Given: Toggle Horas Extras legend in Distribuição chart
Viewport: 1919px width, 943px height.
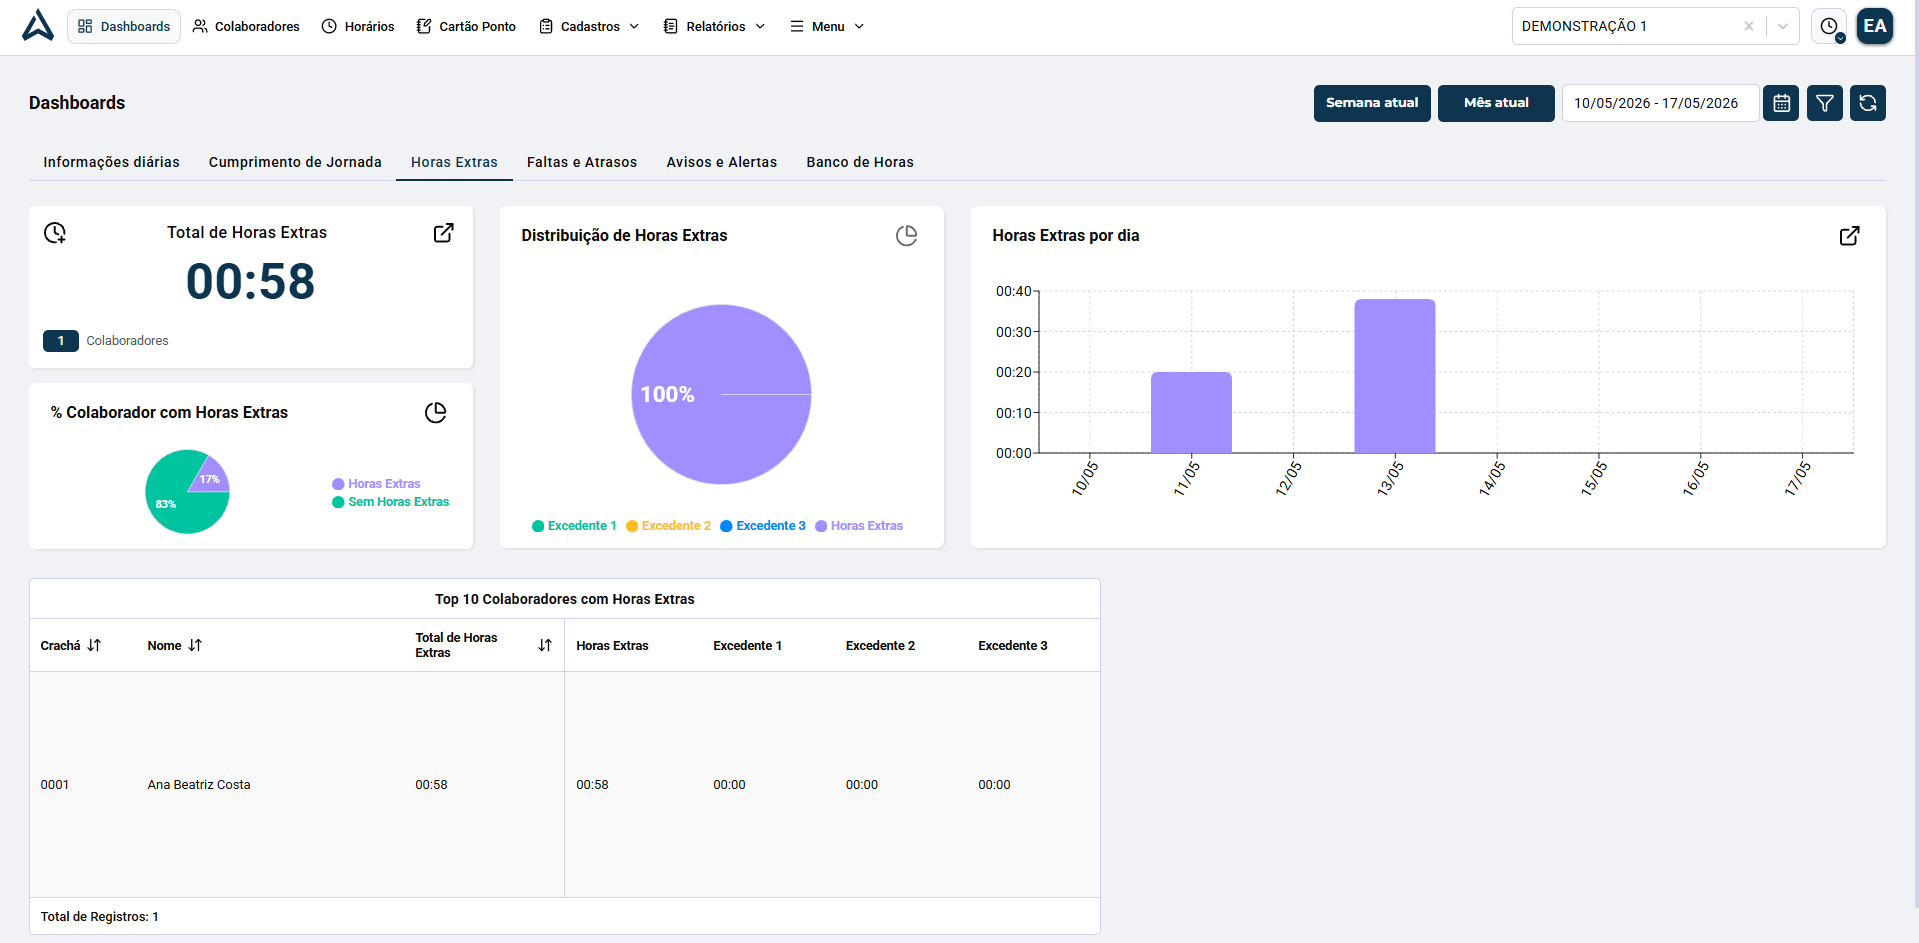Looking at the screenshot, I should click(x=859, y=526).
